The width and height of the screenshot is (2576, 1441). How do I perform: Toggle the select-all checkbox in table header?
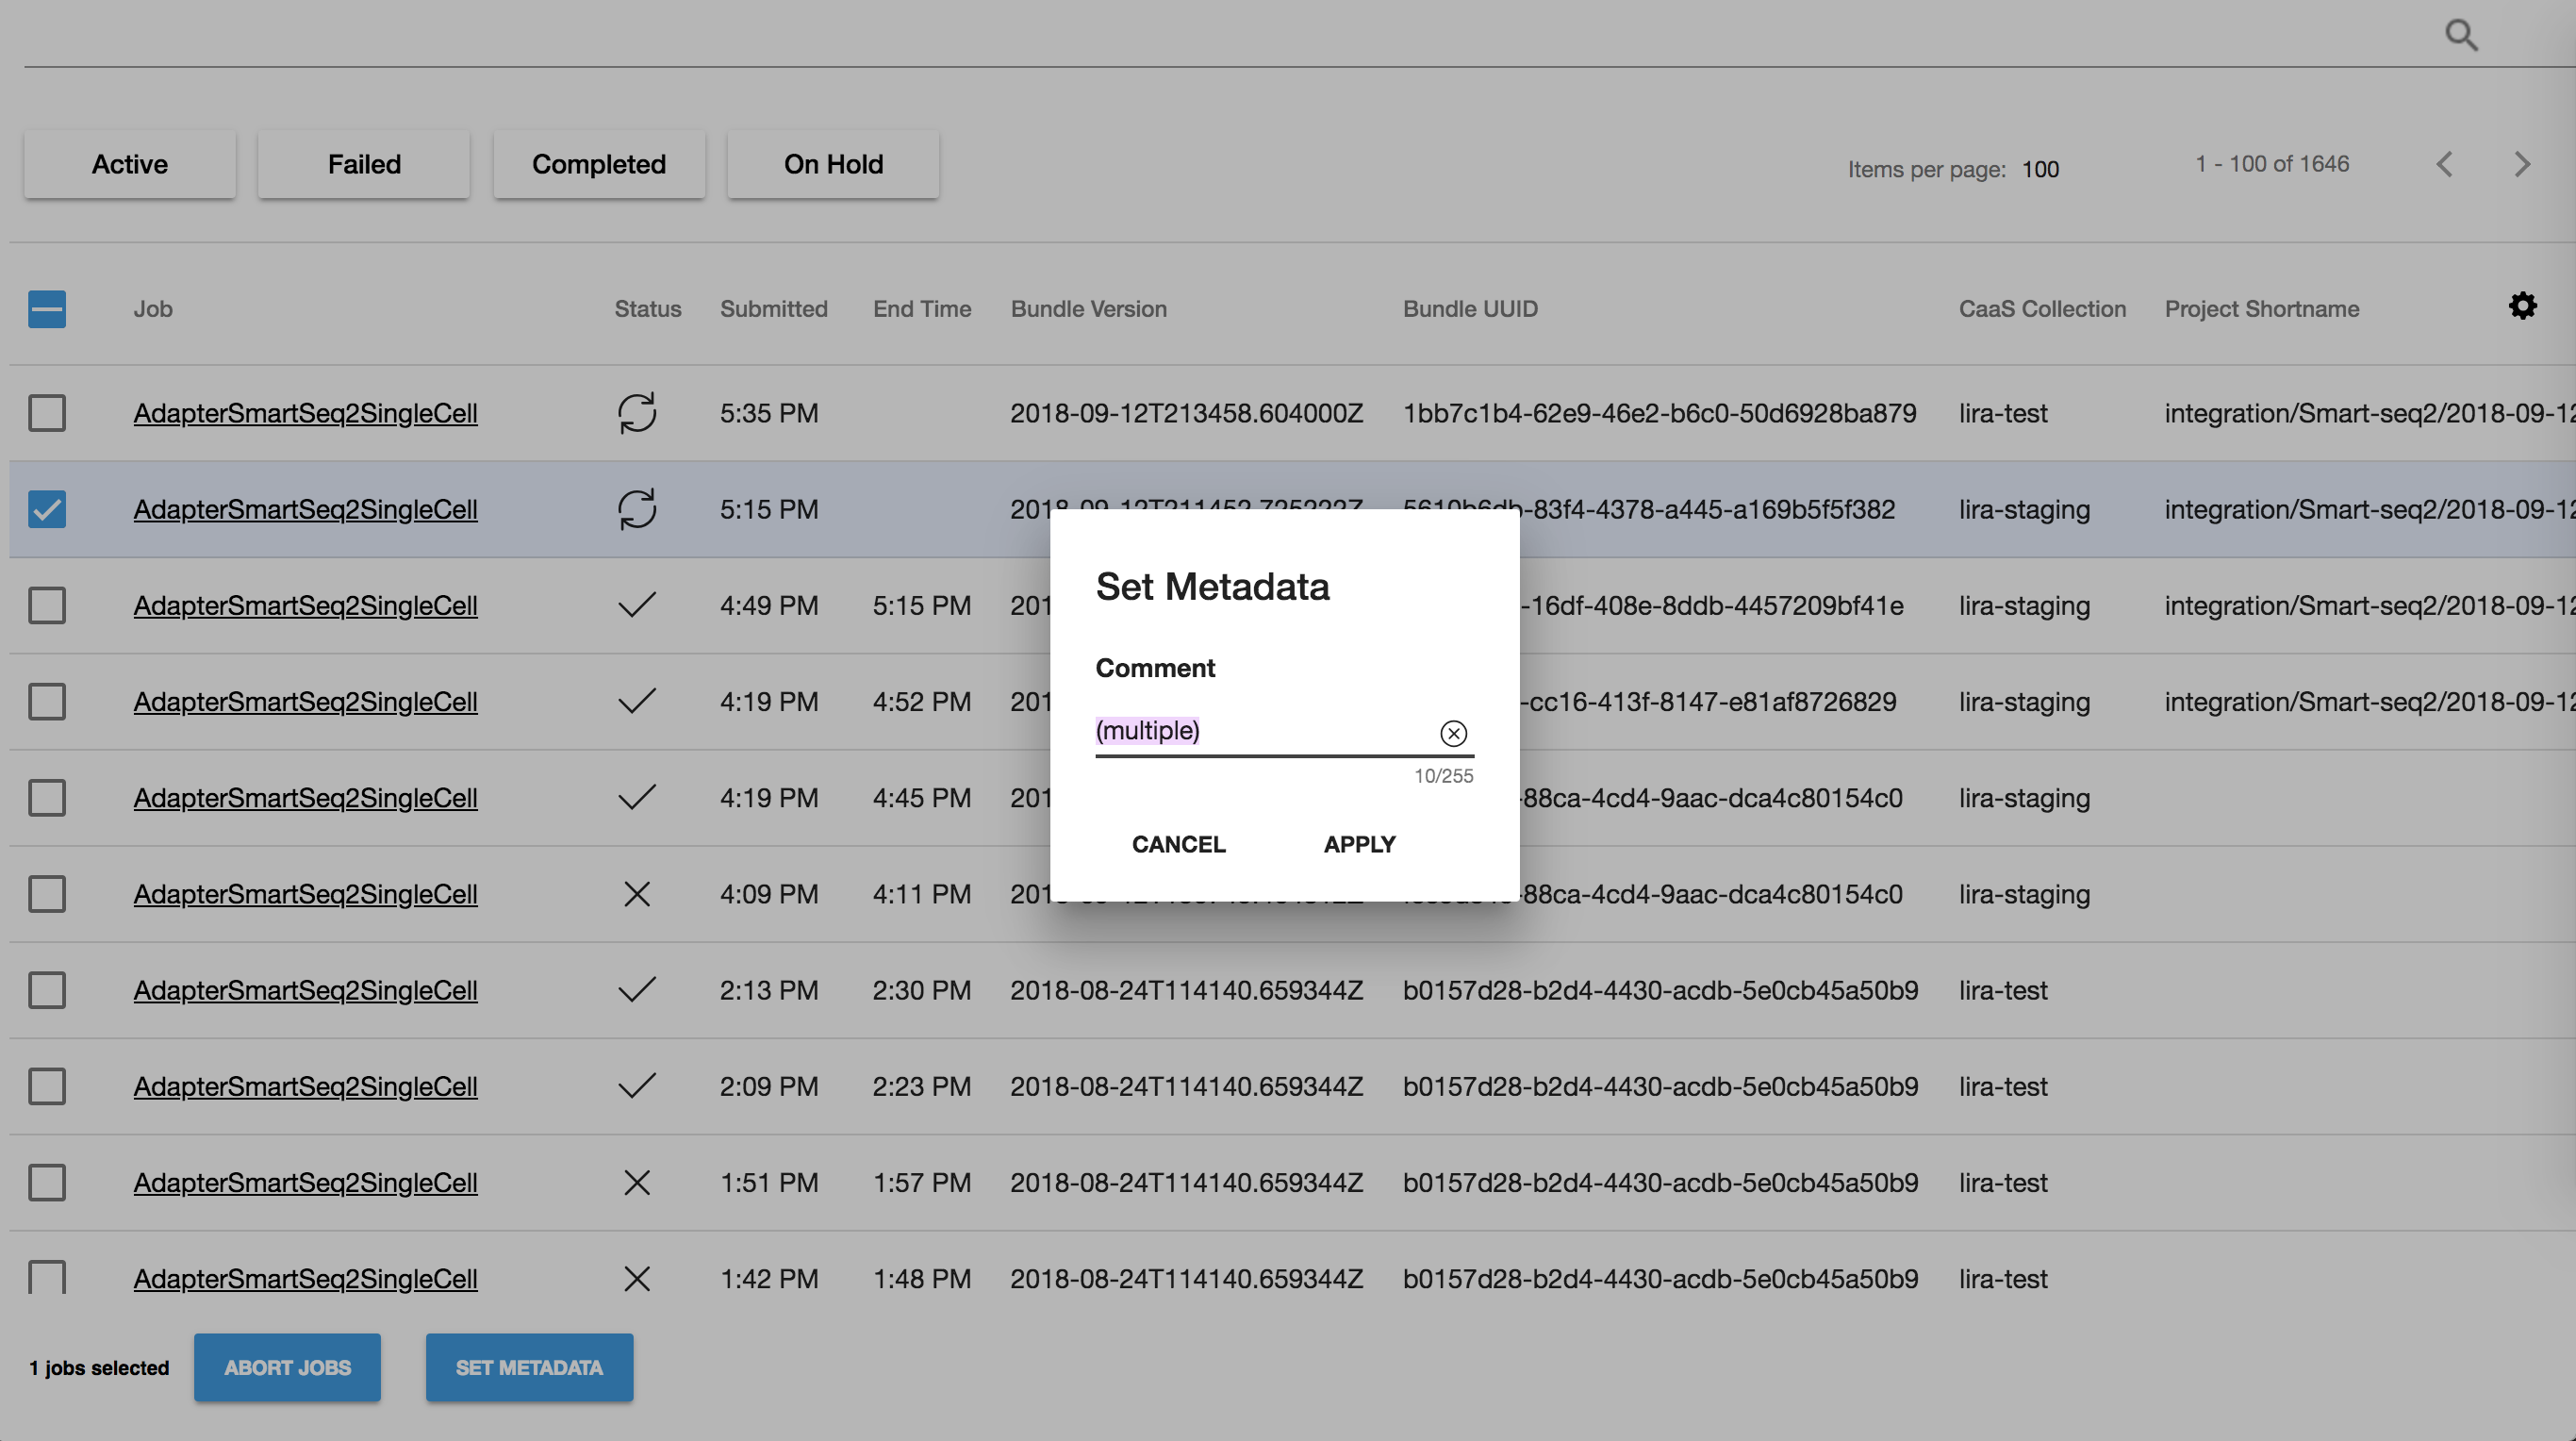pyautogui.click(x=46, y=309)
